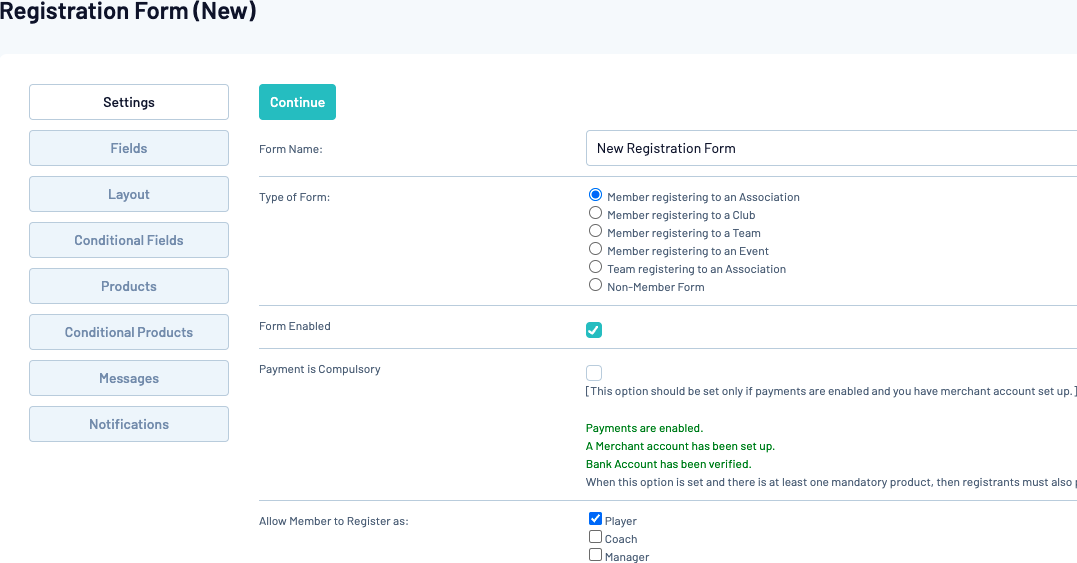
Task: Choose Member registering to a Club
Action: pyautogui.click(x=596, y=214)
